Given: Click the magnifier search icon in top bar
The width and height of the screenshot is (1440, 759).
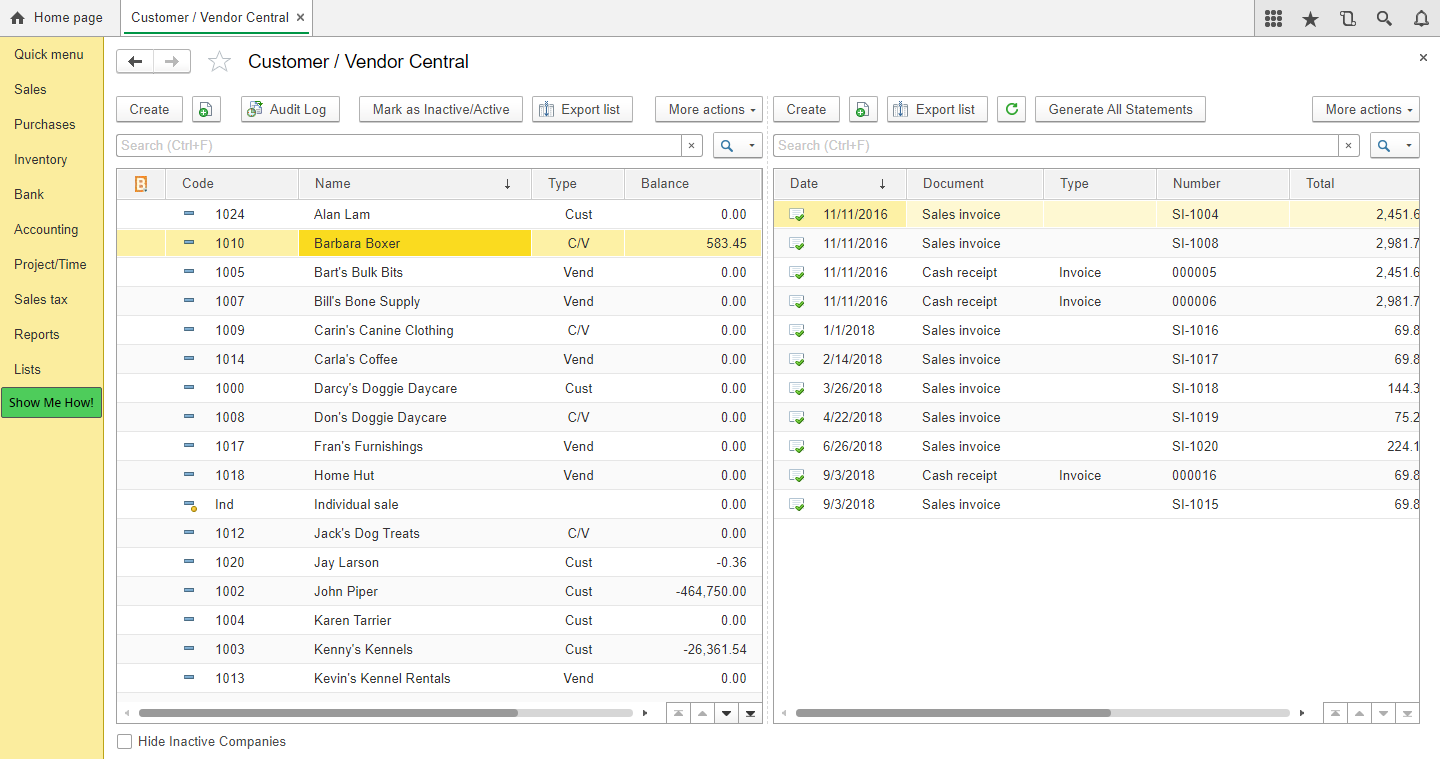Looking at the screenshot, I should [x=1384, y=18].
